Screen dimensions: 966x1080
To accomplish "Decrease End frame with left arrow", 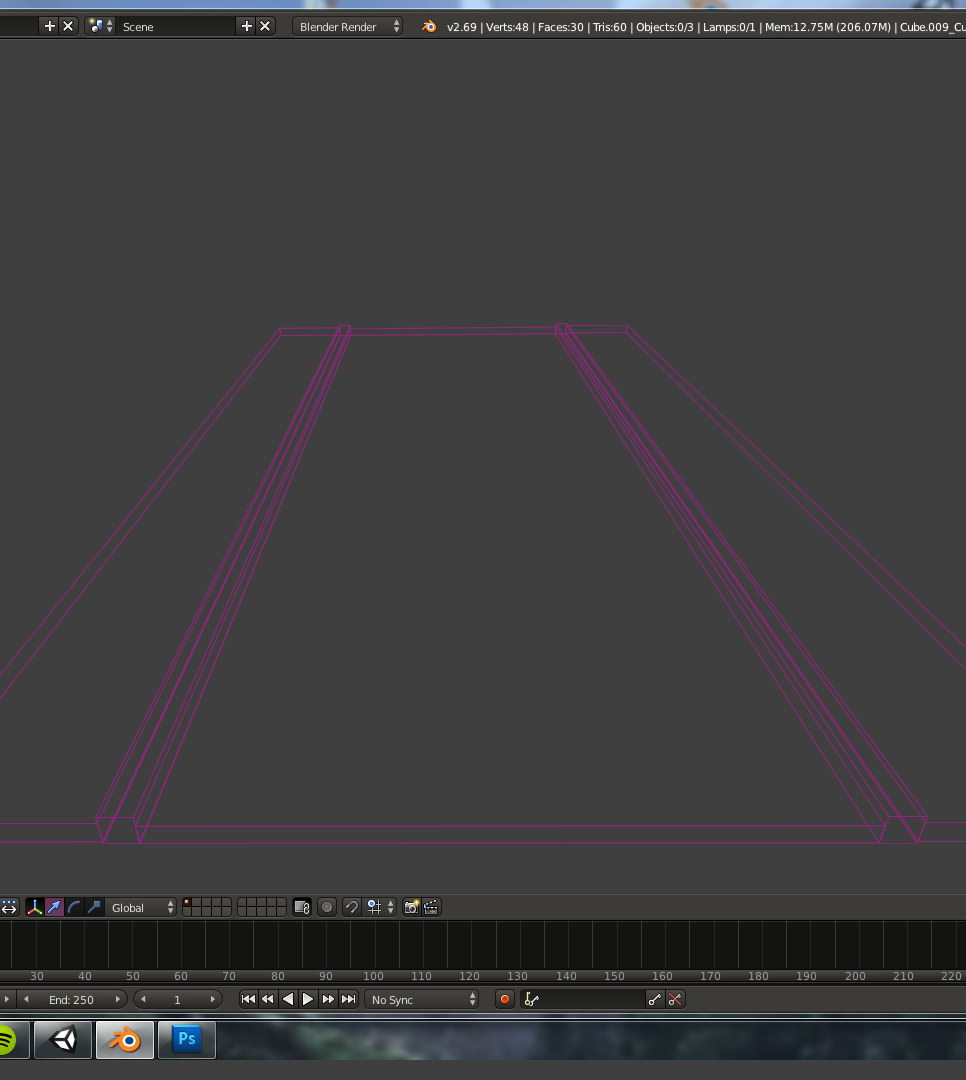I will (26, 999).
